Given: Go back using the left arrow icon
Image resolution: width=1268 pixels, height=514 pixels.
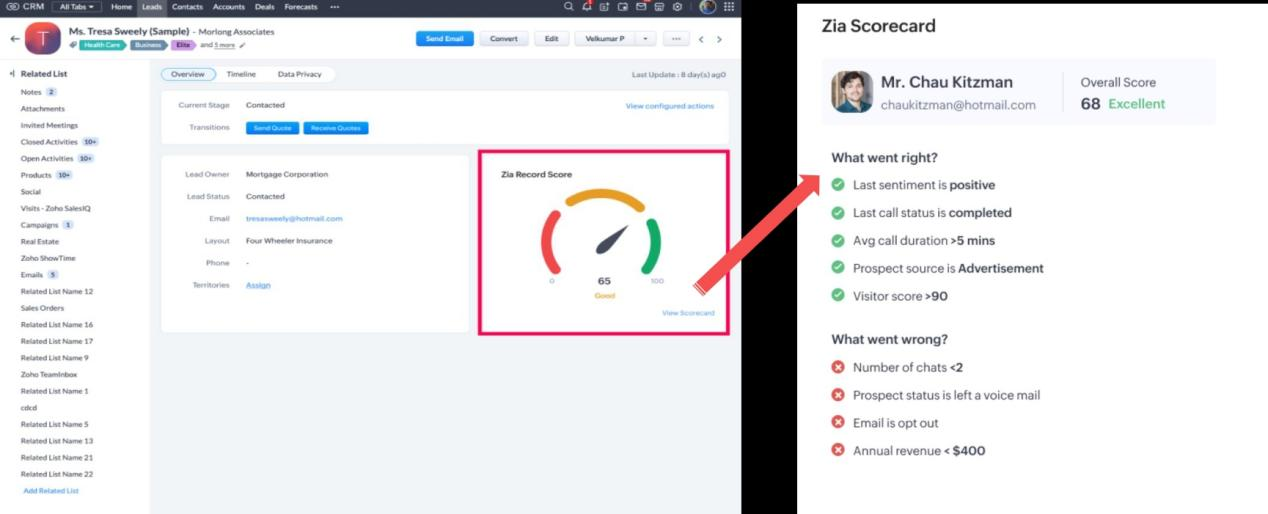Looking at the screenshot, I should 14,39.
